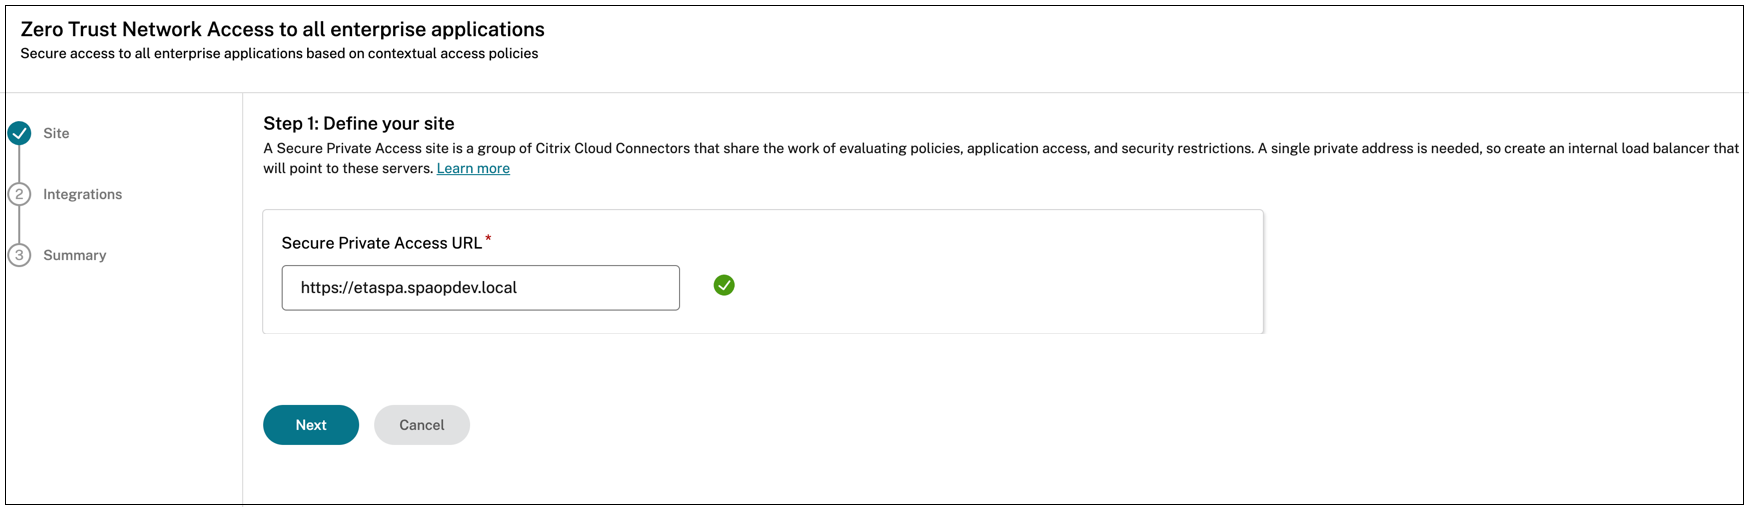
Task: Click the completed Site step checkmark icon
Action: 19,133
